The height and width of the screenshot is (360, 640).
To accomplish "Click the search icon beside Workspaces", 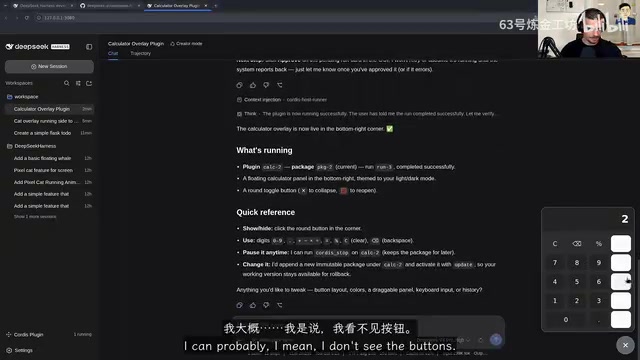I will 67,83.
